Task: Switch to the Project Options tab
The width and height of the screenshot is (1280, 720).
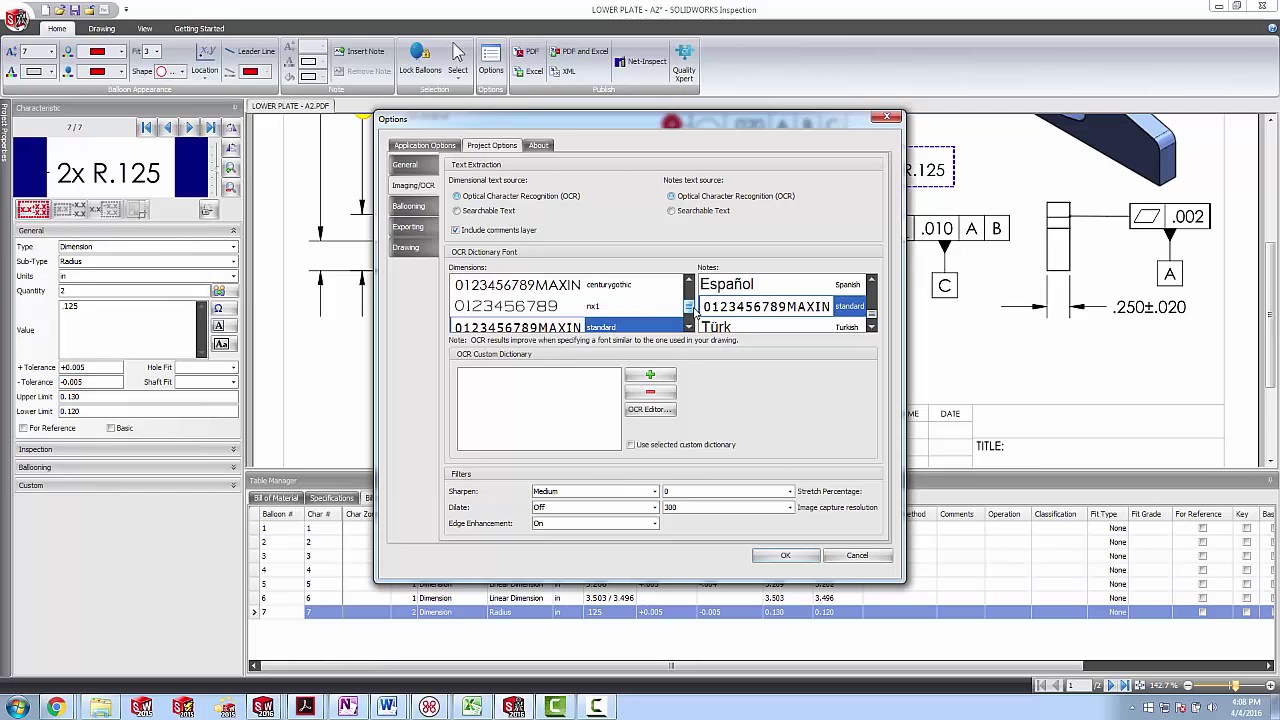Action: point(492,146)
